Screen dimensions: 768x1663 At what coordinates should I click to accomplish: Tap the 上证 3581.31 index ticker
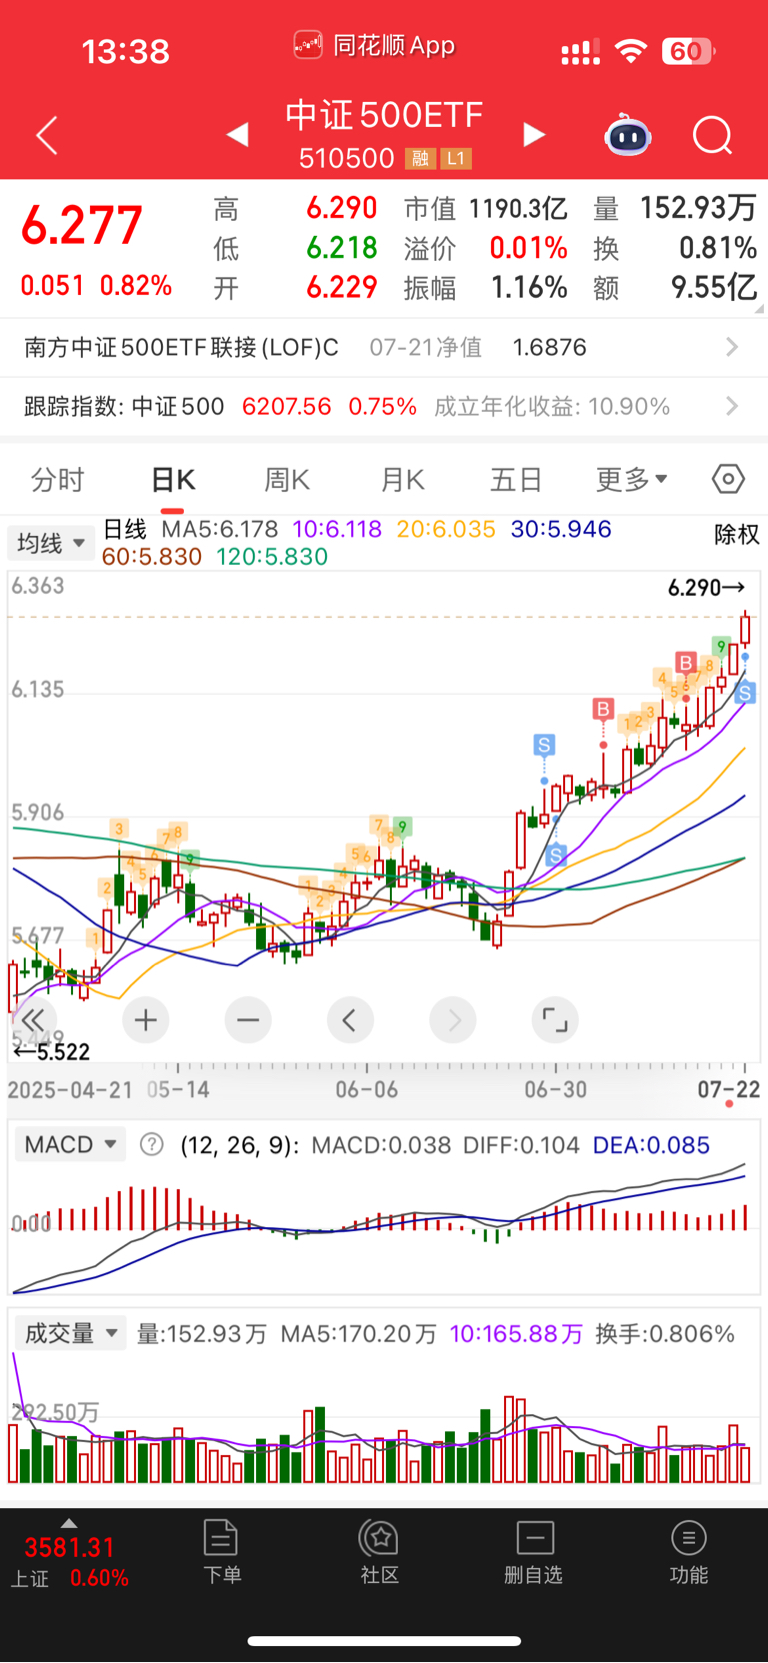[x=69, y=1562]
